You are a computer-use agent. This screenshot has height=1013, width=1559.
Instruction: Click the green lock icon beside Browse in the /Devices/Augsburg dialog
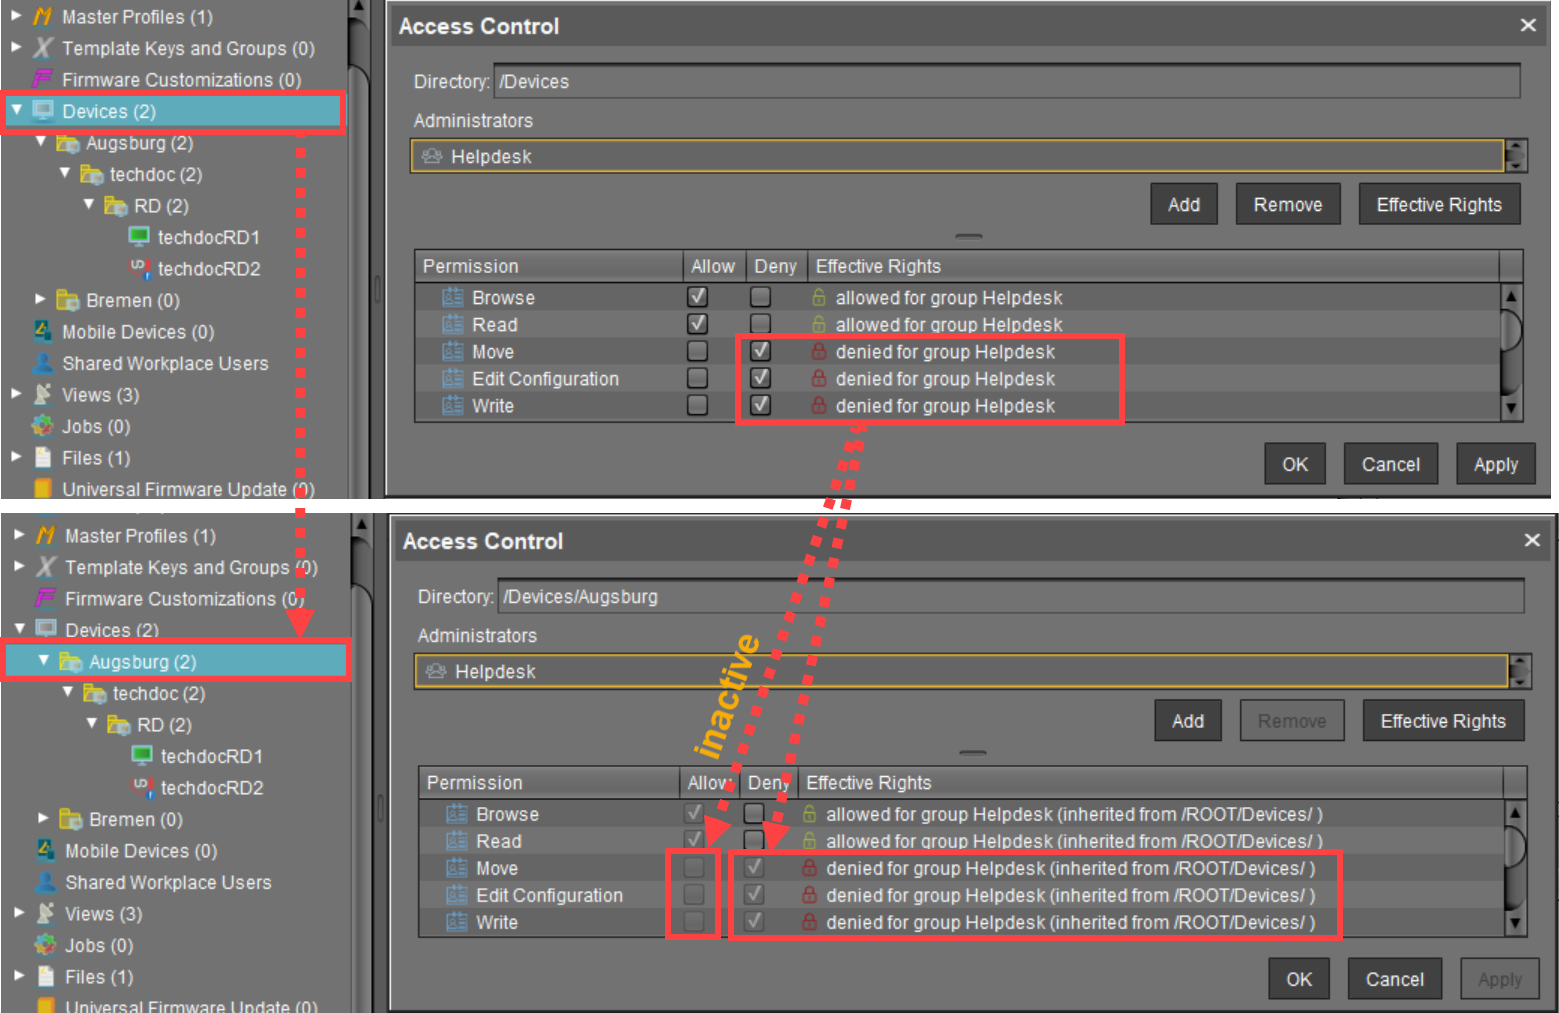coord(809,814)
